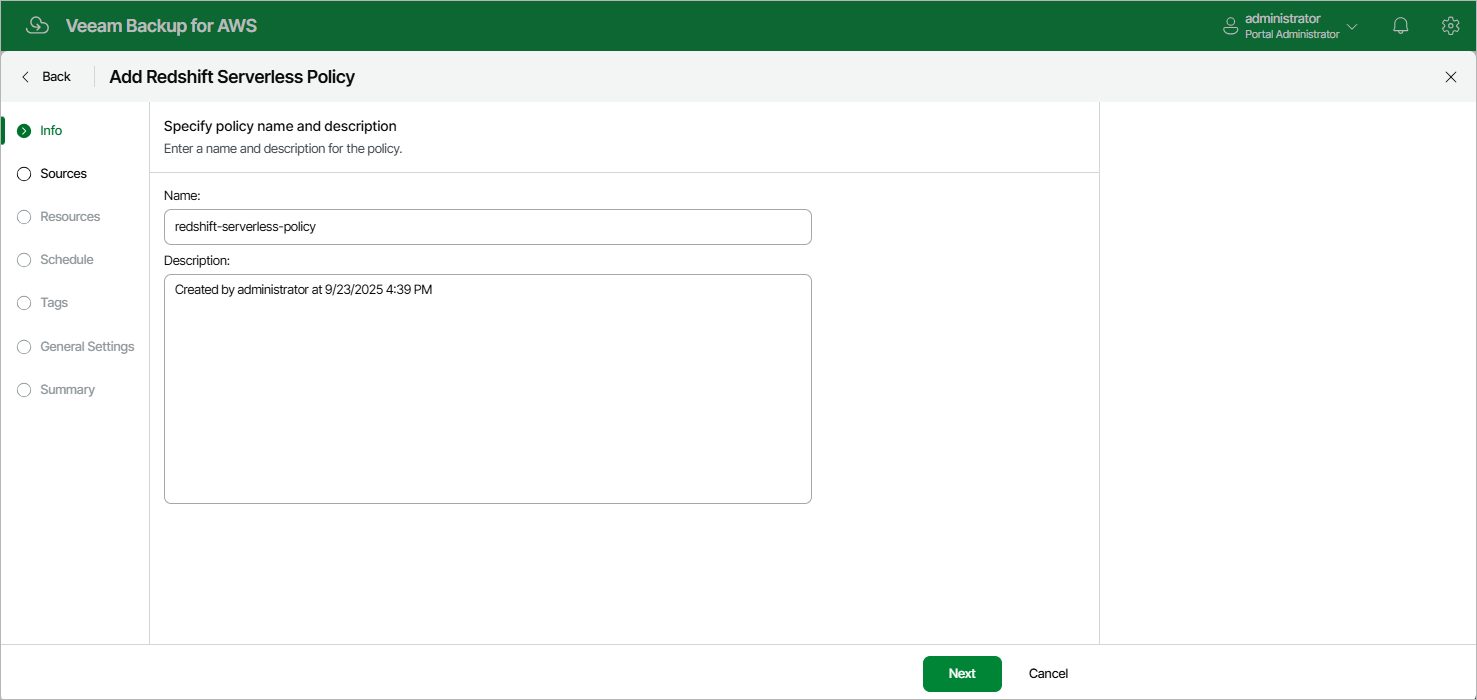Click the Veeam cloud logo icon

[x=37, y=26]
